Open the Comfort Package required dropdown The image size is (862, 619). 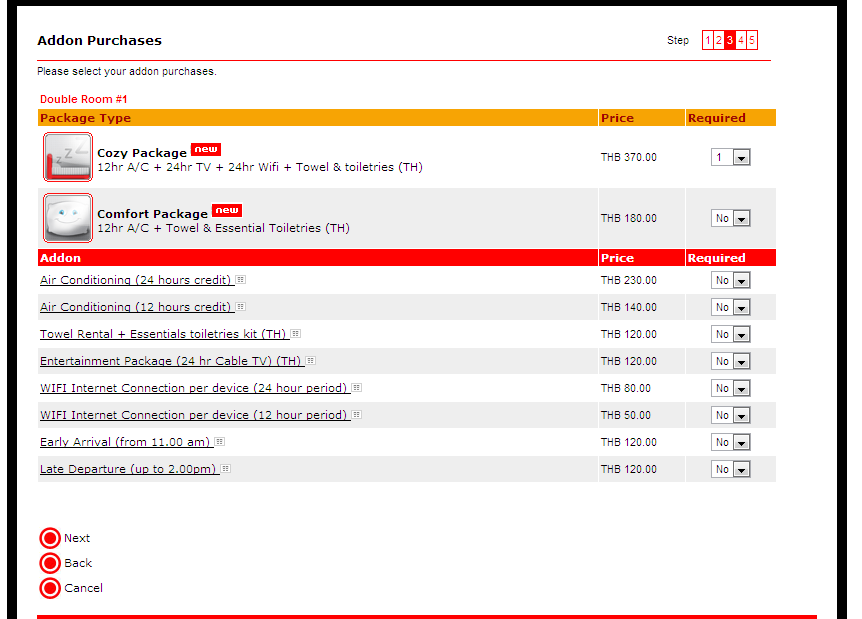pos(731,218)
